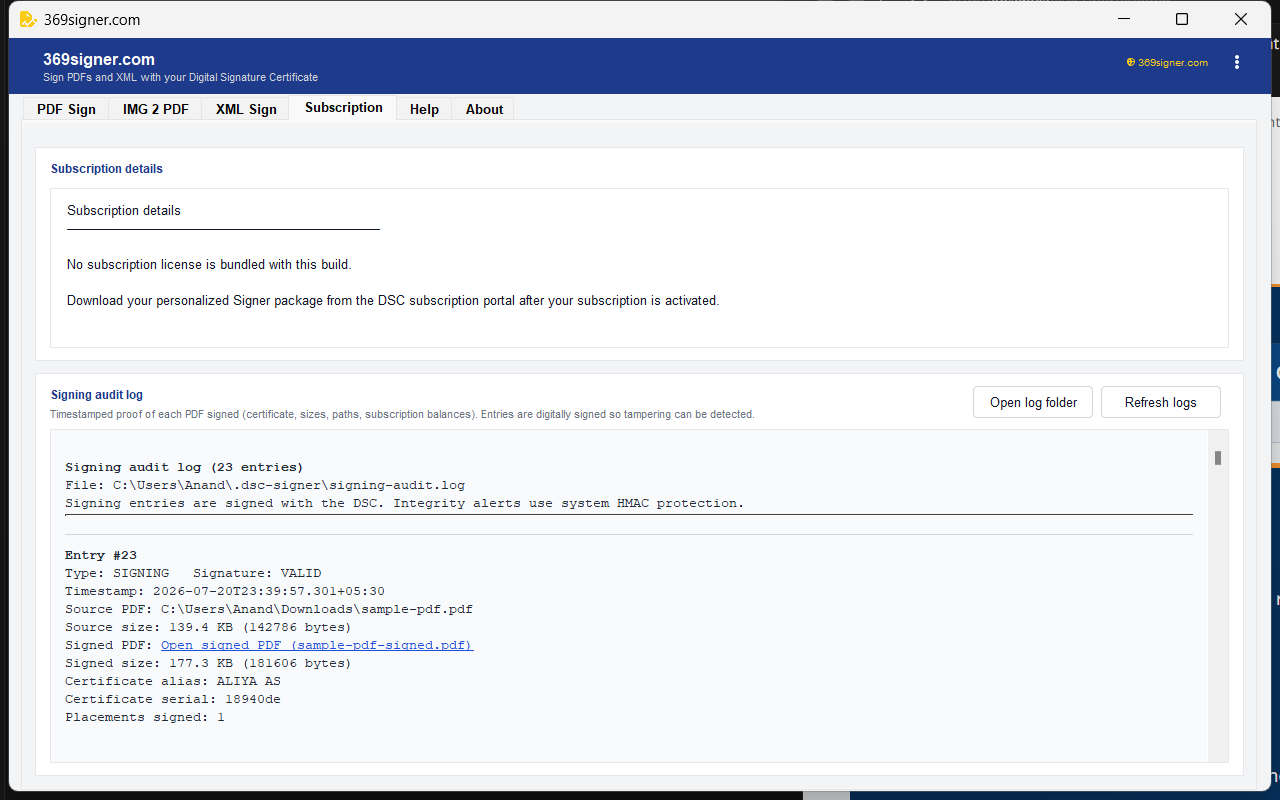Maximize the 369signer window
This screenshot has height=800, width=1280.
click(1182, 19)
